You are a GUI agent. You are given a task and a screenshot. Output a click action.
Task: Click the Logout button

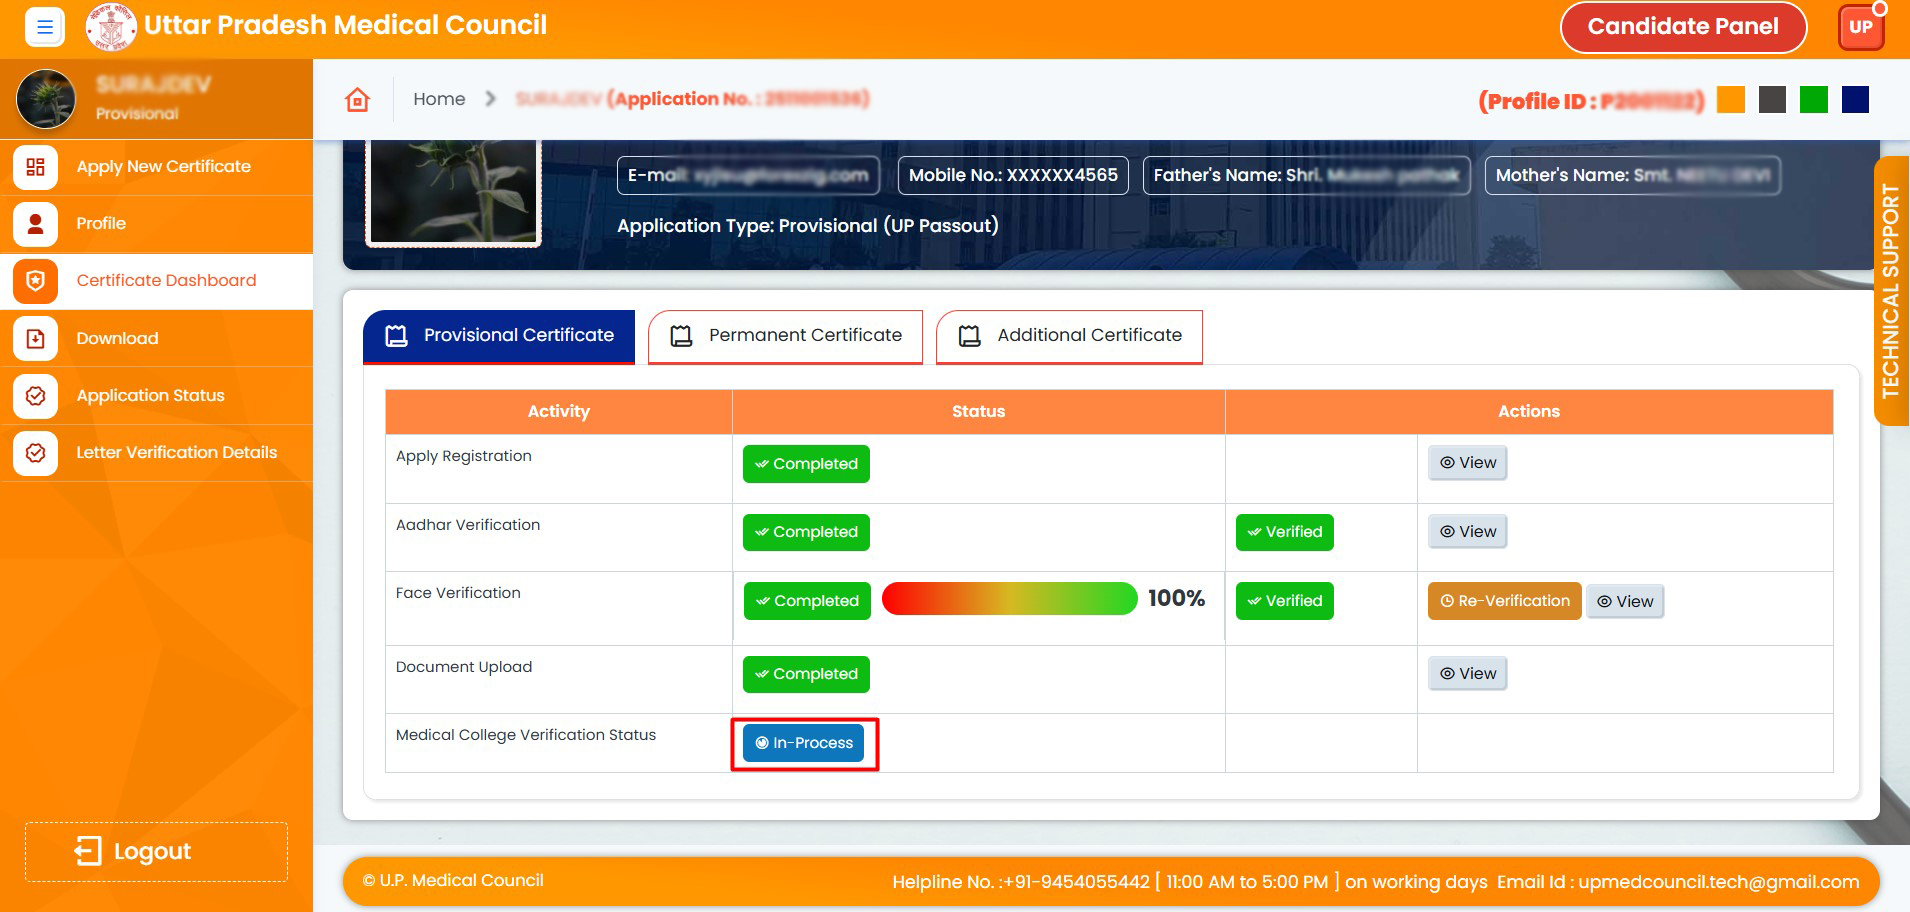coord(156,852)
